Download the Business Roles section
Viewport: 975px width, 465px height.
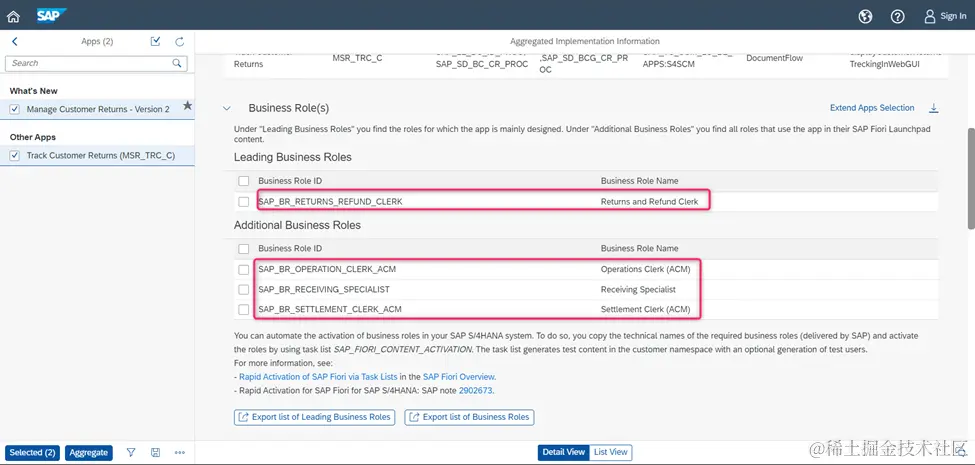tap(934, 108)
